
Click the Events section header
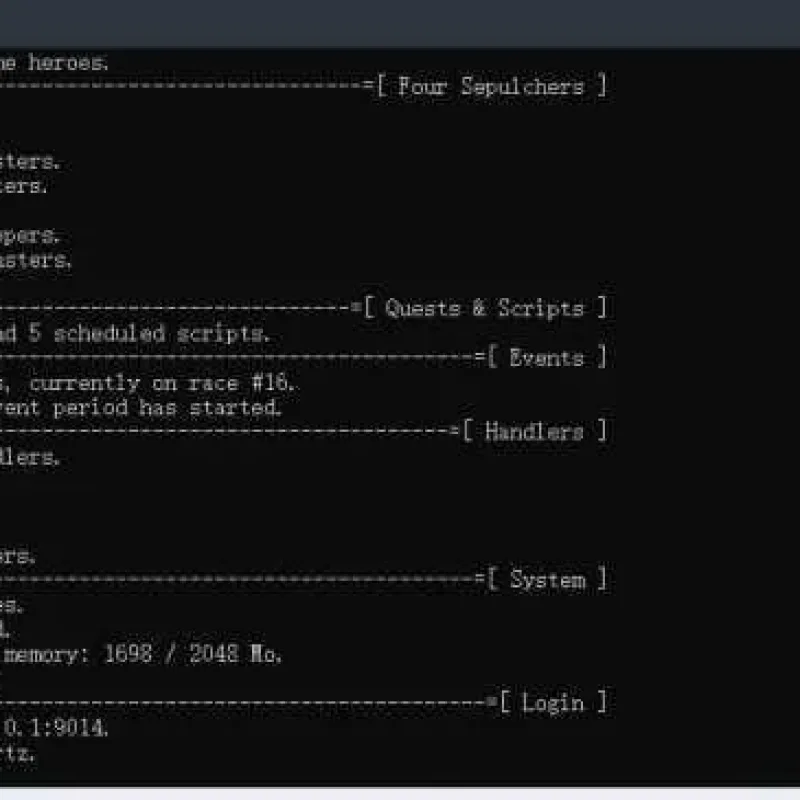546,357
